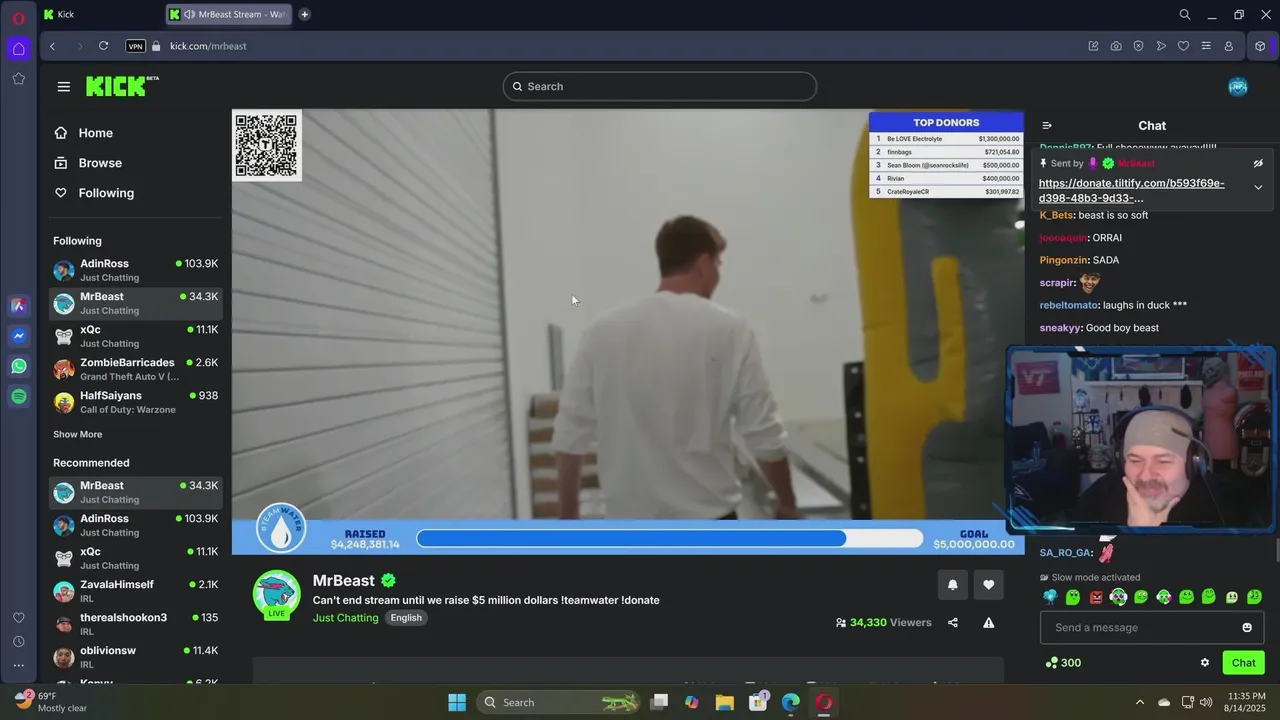This screenshot has height=720, width=1280.
Task: Open the Kick hamburger menu
Action: [x=64, y=86]
